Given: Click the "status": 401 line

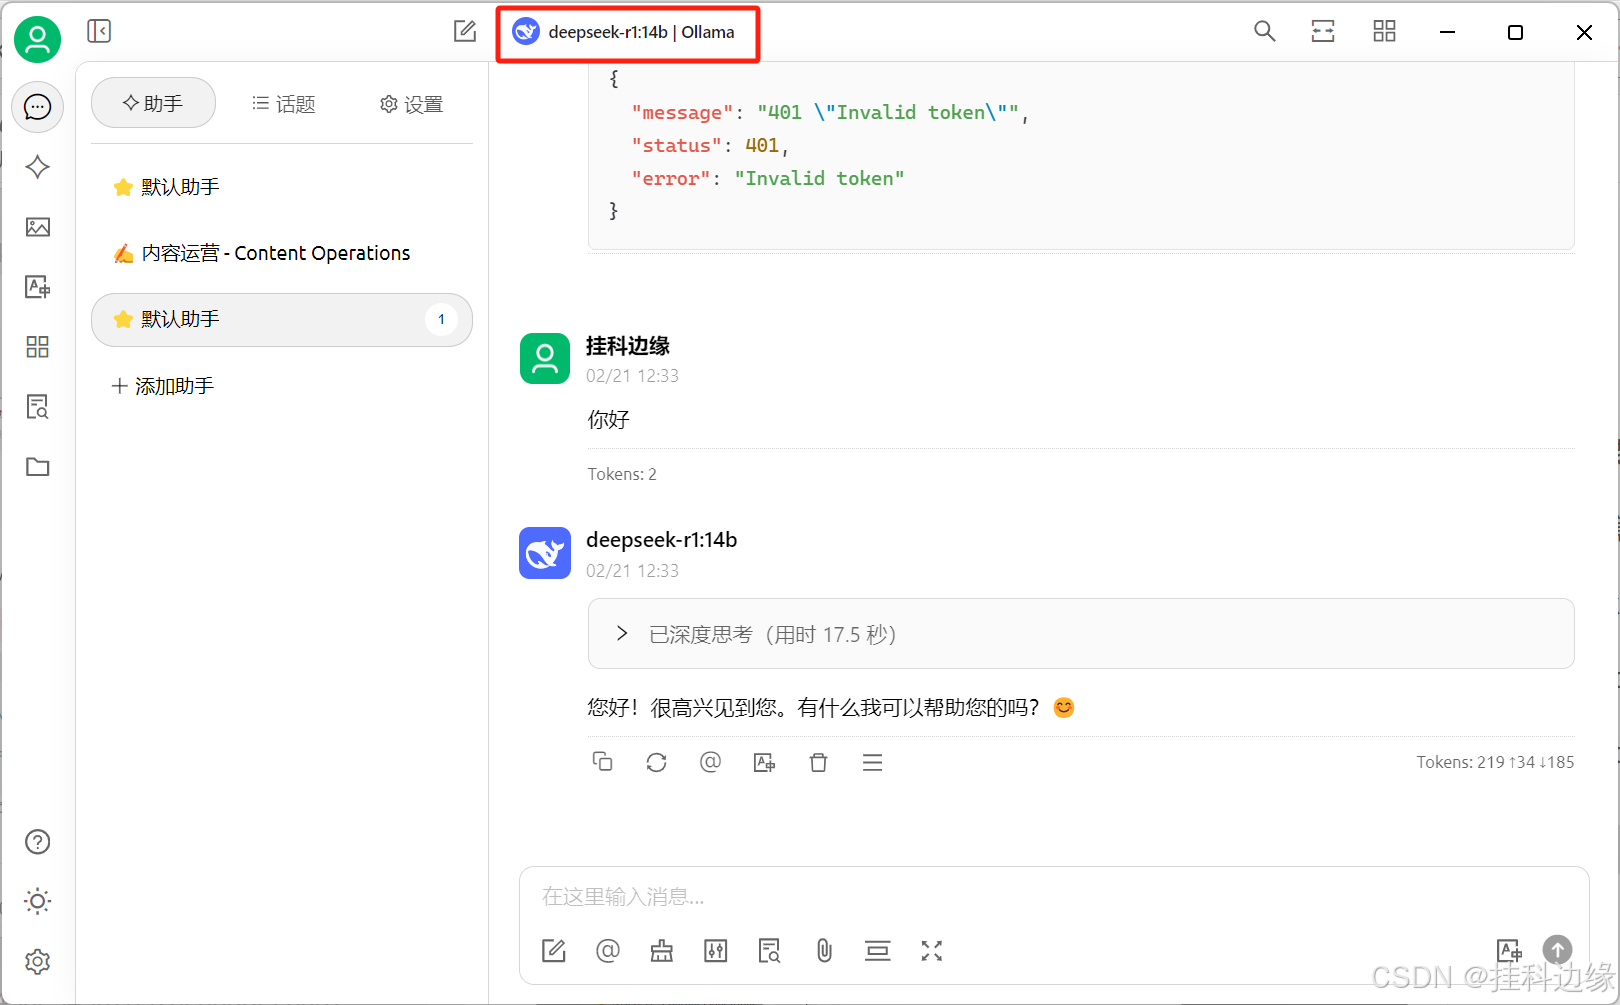Looking at the screenshot, I should pyautogui.click(x=710, y=145).
